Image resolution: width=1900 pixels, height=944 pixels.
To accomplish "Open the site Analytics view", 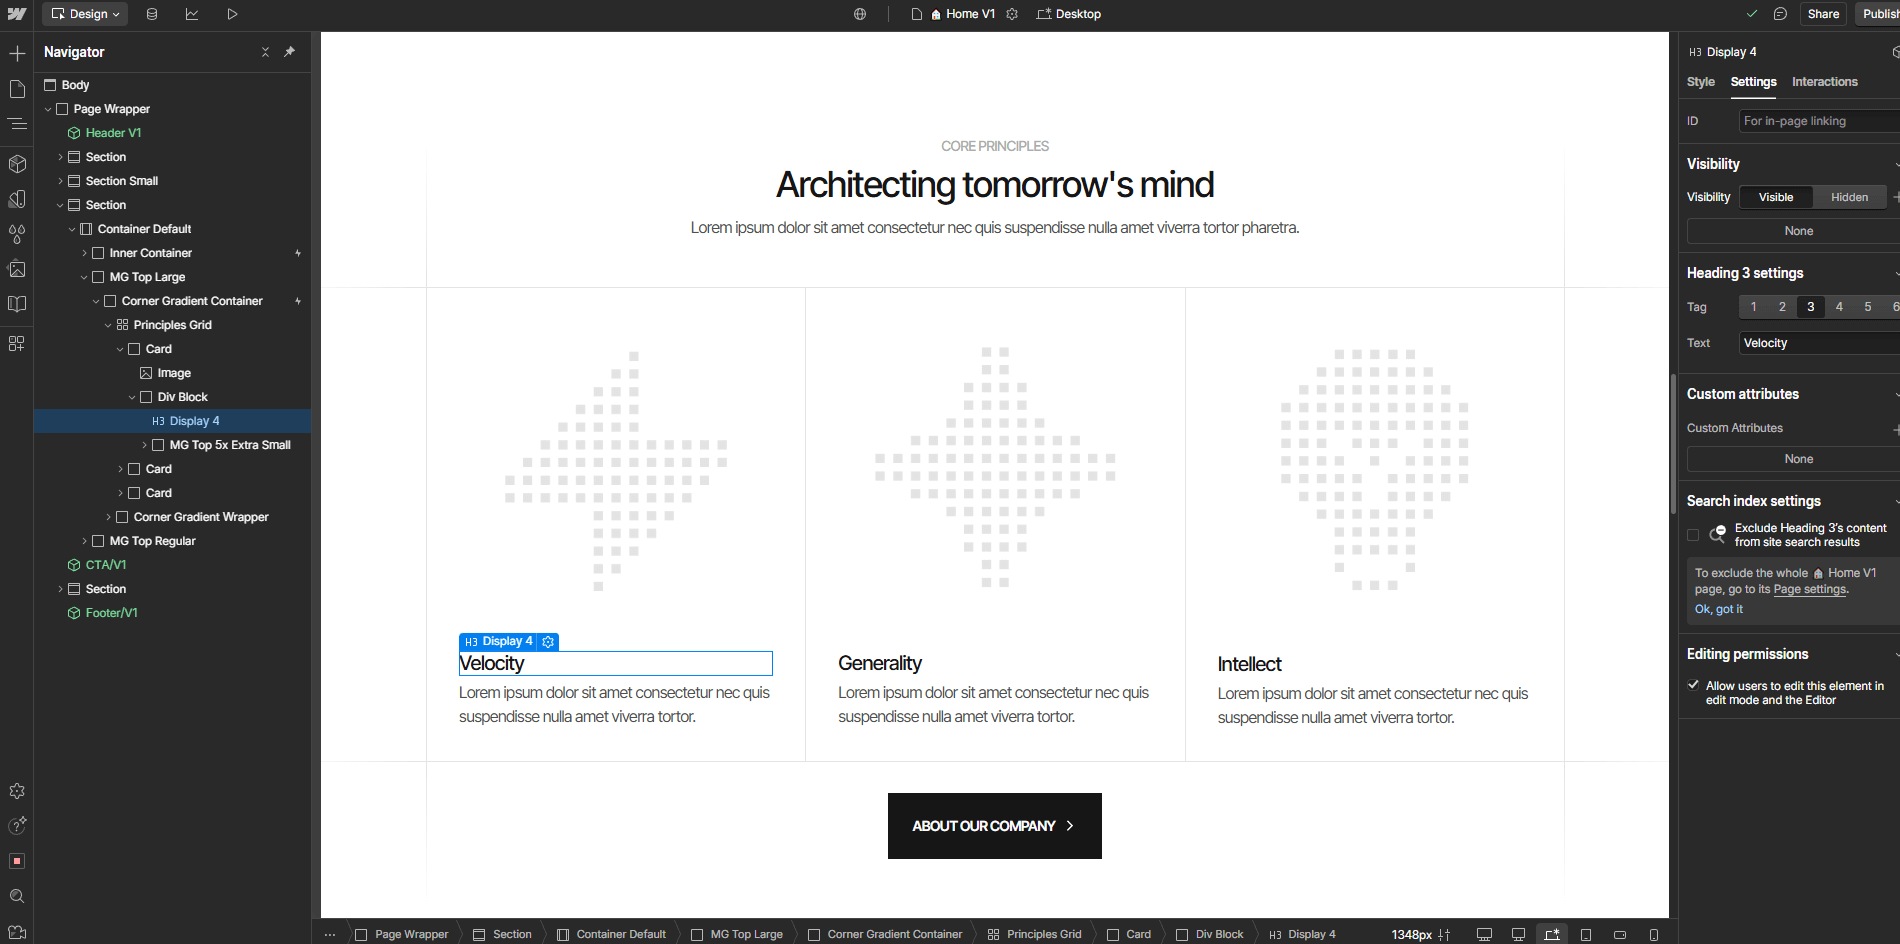I will click(192, 14).
